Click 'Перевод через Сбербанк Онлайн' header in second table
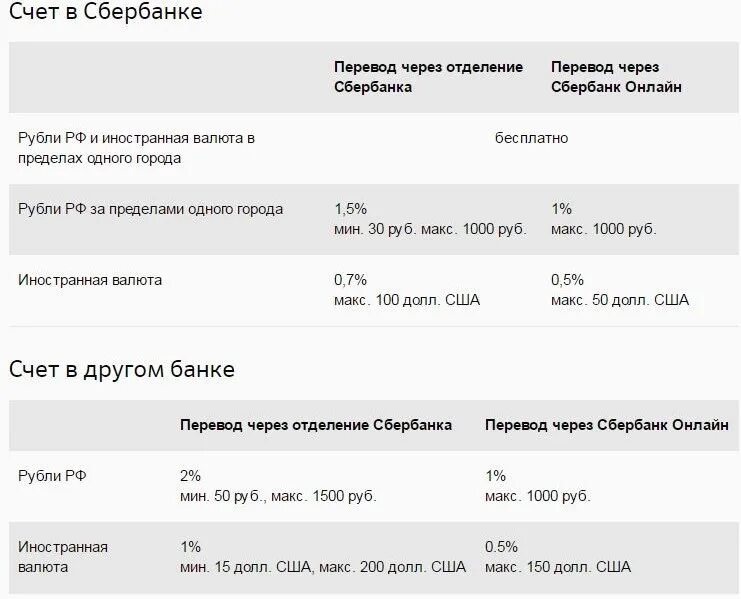This screenshot has width=741, height=599. (607, 425)
